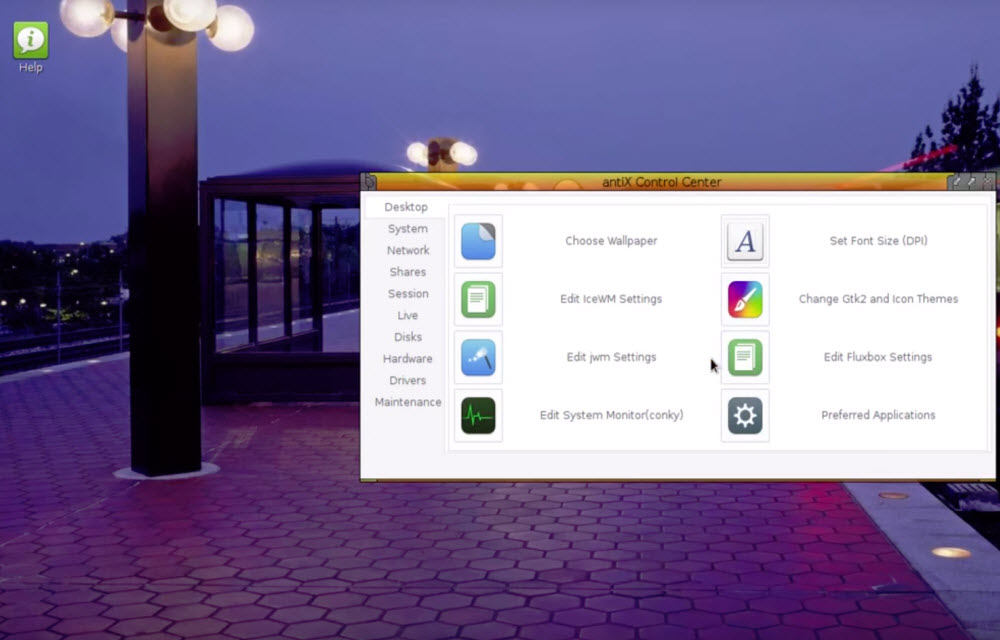Click the Edit Fluxbox Settings label
The height and width of the screenshot is (640, 1000).
click(878, 357)
